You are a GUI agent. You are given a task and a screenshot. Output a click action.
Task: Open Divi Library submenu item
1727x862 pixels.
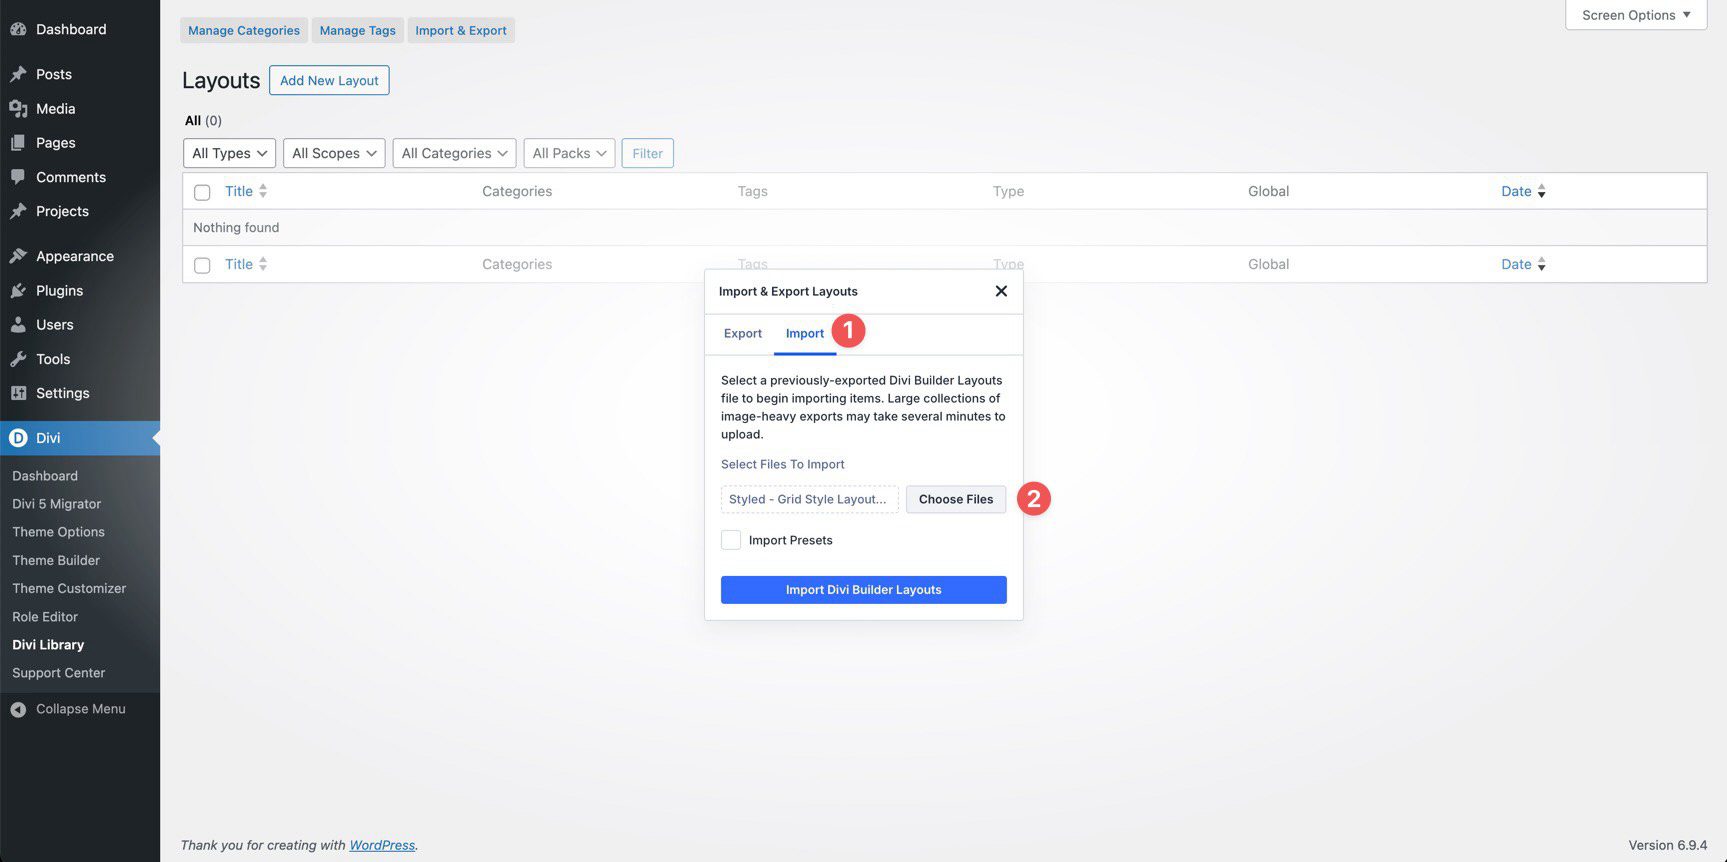(x=48, y=645)
